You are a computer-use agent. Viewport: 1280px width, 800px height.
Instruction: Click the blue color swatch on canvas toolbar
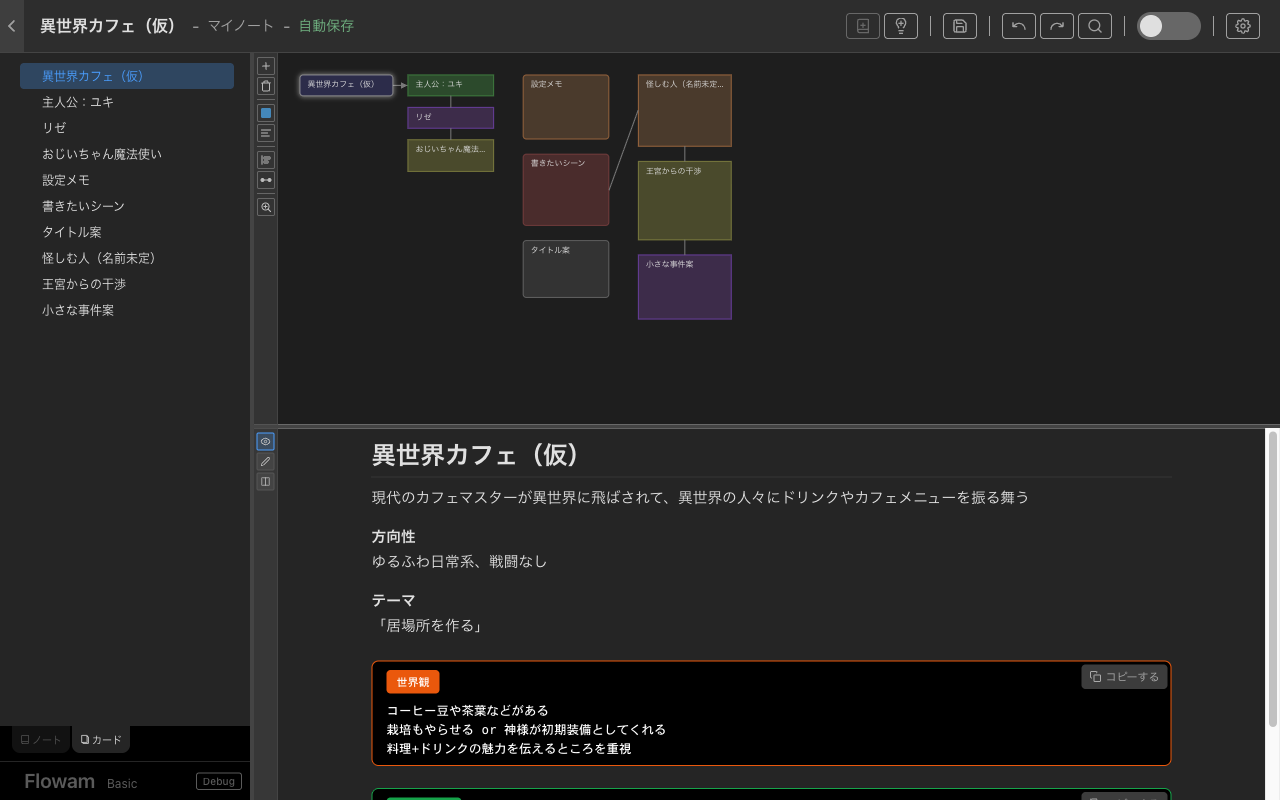point(265,112)
